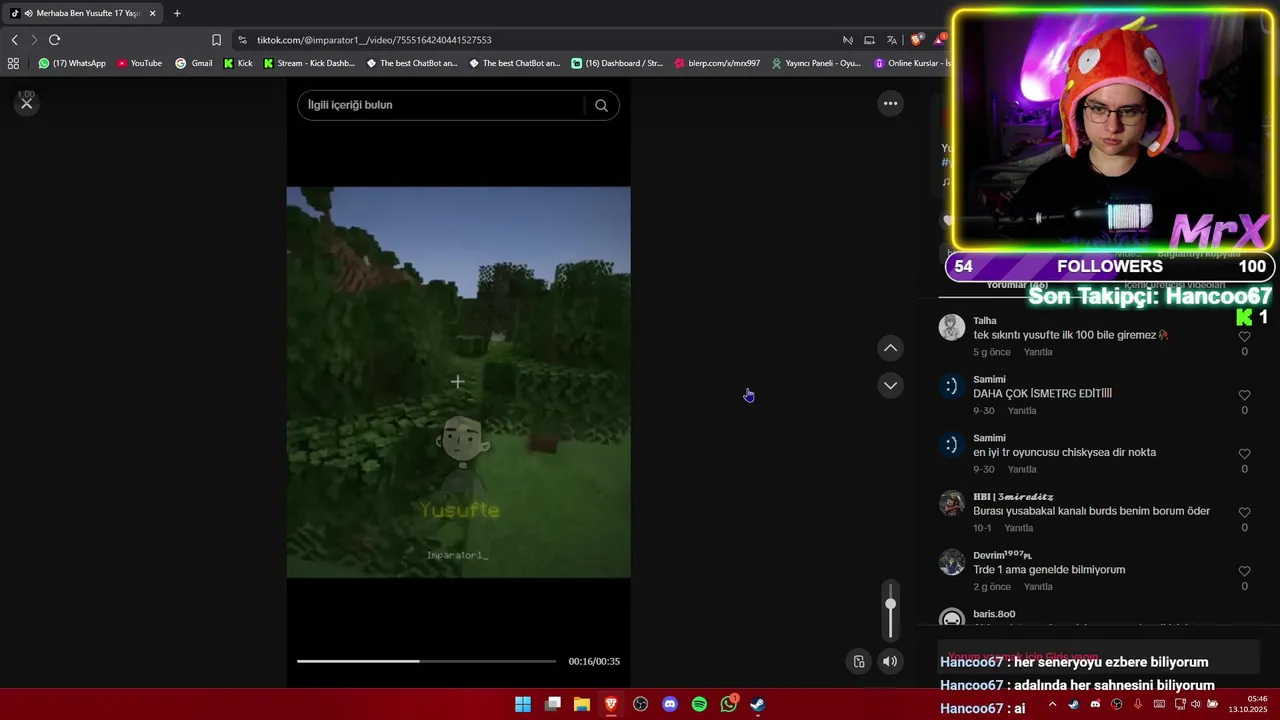
Task: Open the blerp.com/x/mrx997 bookmark
Action: tap(717, 63)
